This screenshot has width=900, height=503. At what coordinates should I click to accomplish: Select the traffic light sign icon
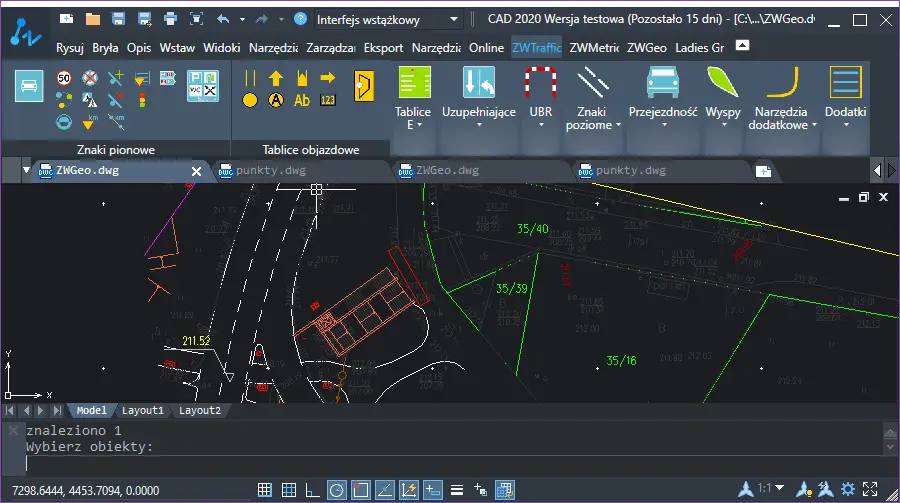pos(141,100)
